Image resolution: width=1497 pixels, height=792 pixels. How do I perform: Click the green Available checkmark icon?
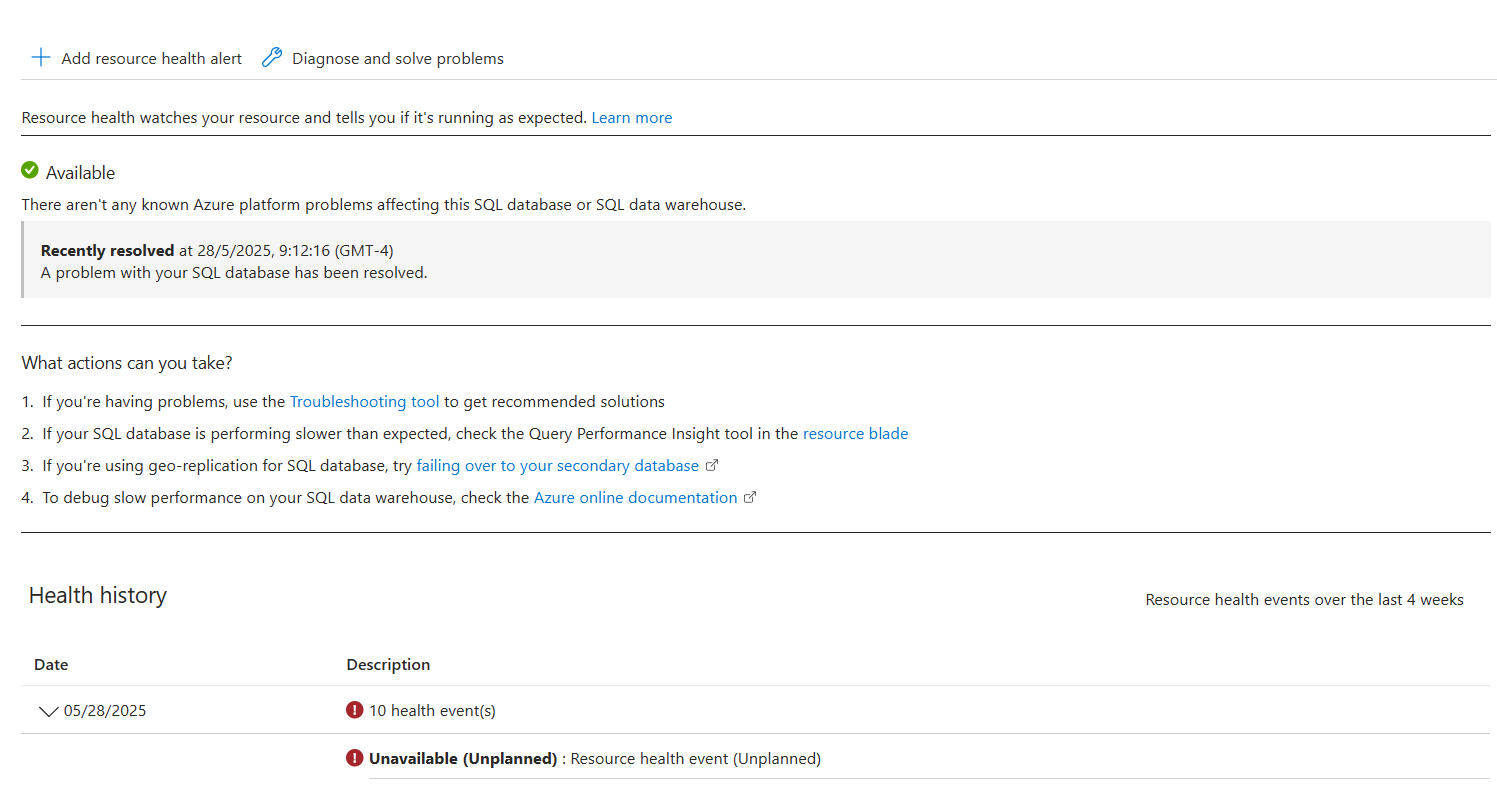coord(30,171)
